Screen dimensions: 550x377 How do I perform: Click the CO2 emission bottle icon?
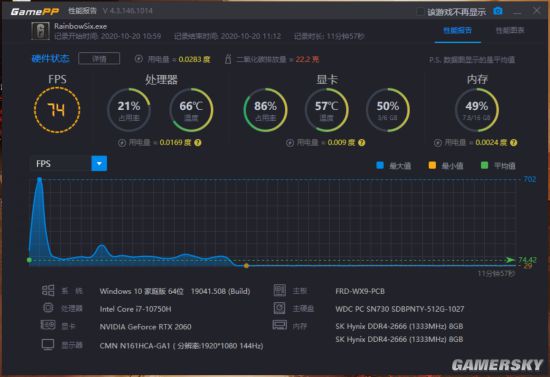[228, 59]
